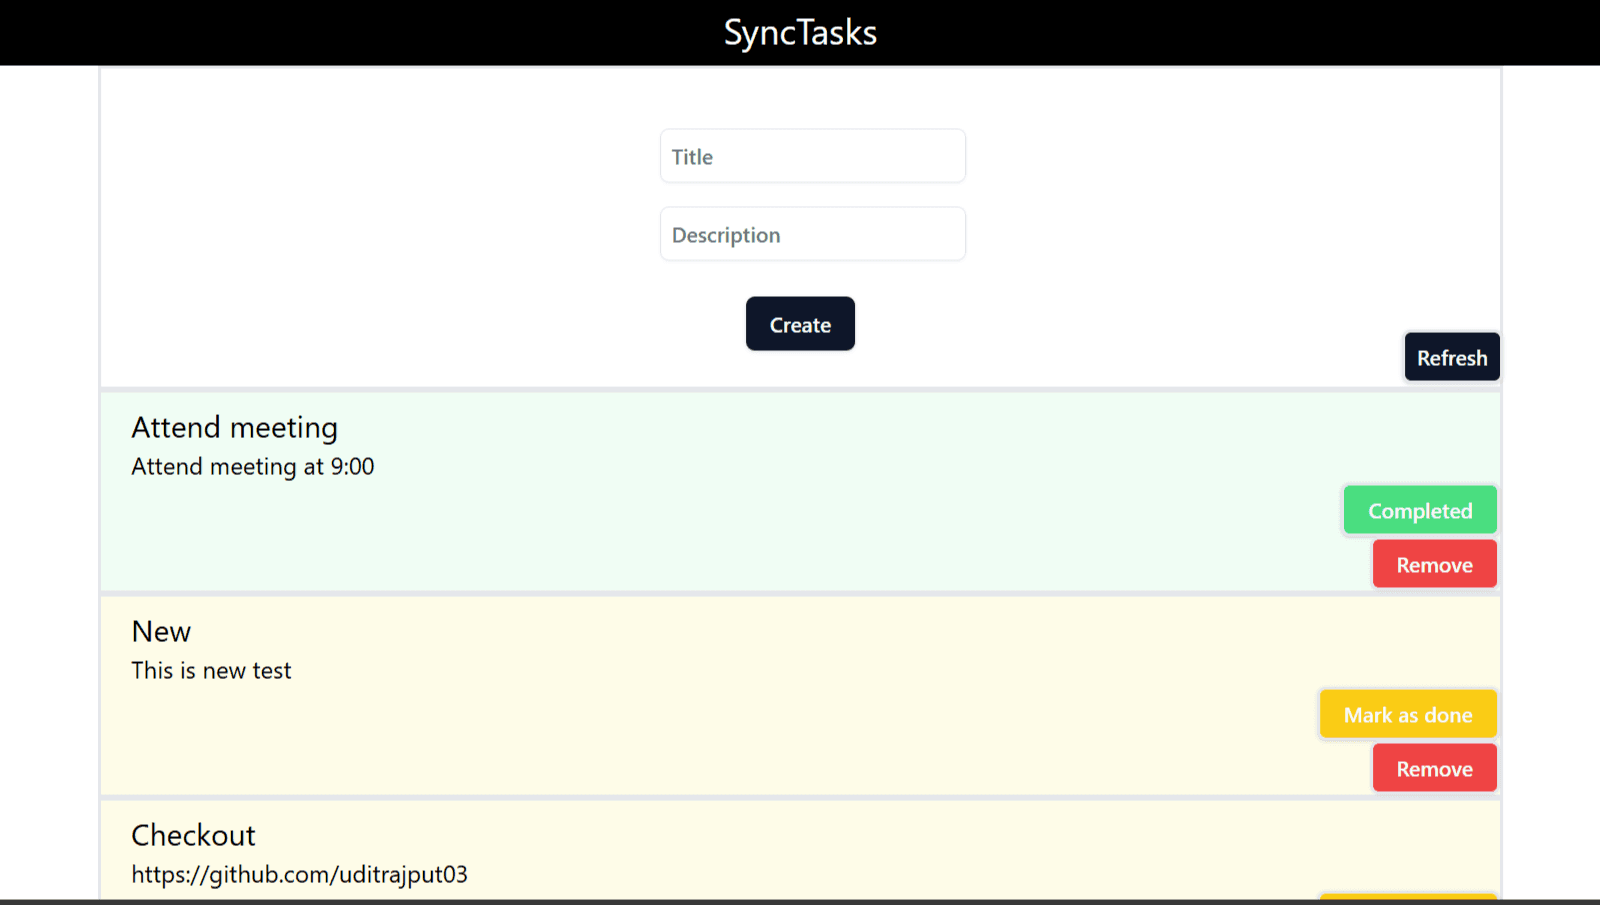
Task: Click the description 'This is new test'
Action: (211, 671)
